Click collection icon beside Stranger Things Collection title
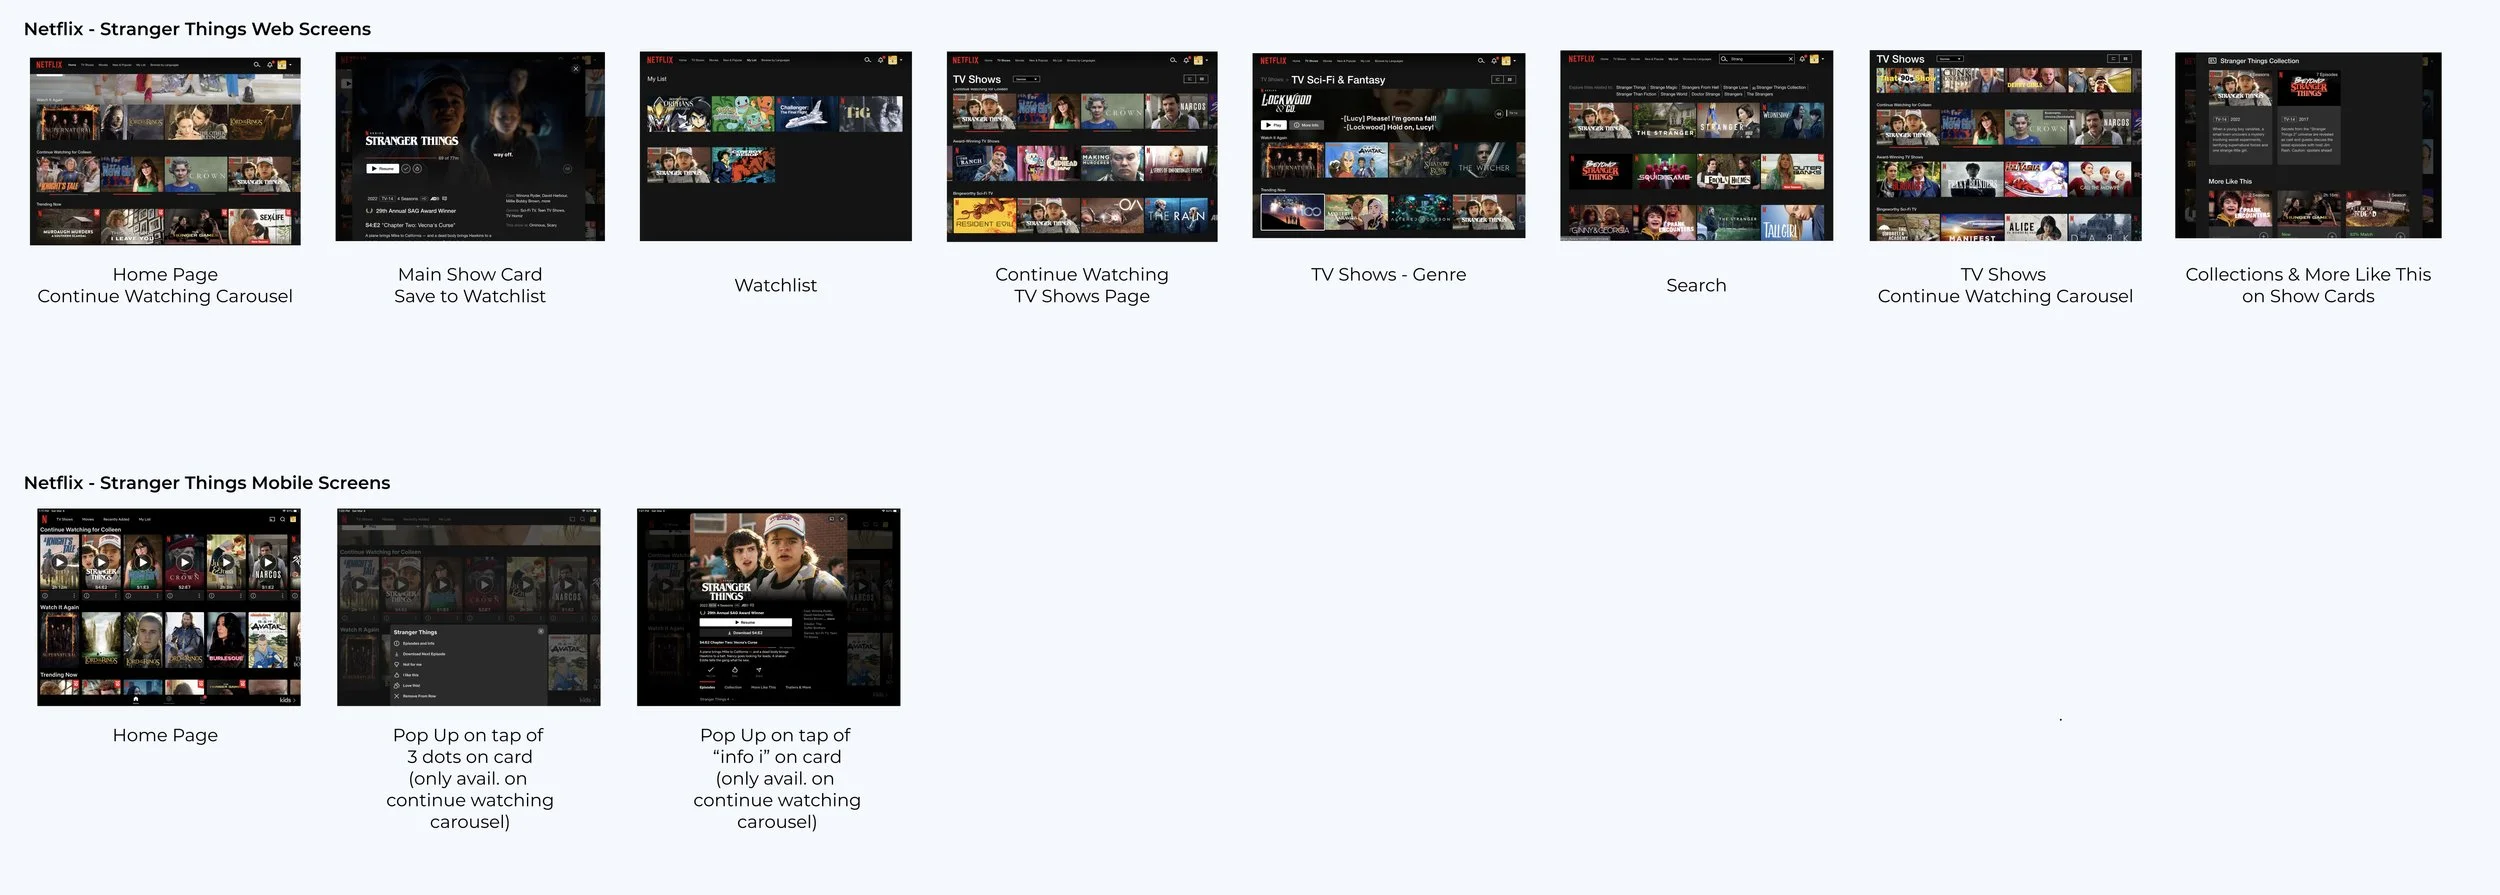 click(2212, 61)
